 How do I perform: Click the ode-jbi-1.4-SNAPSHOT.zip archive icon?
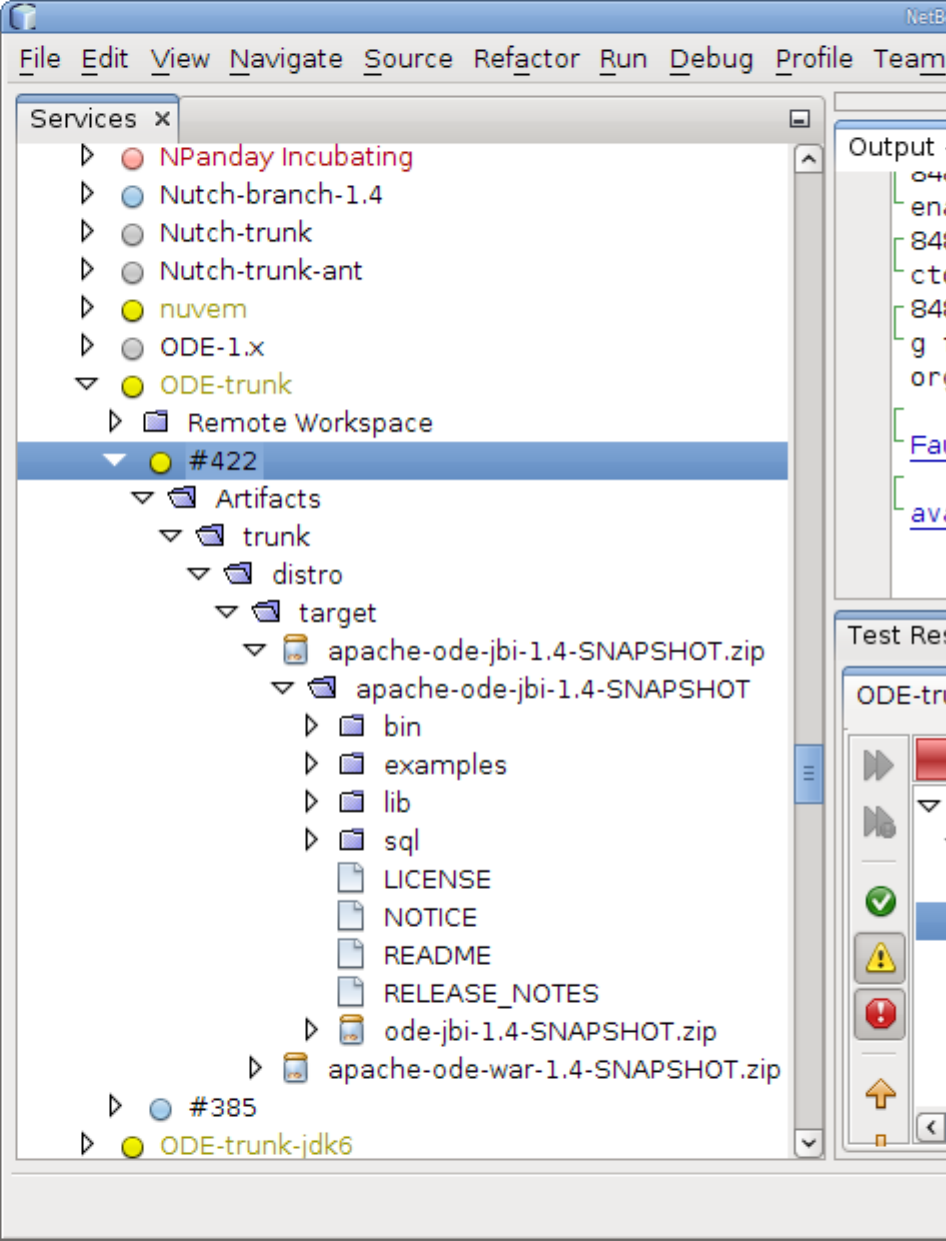[x=350, y=1030]
